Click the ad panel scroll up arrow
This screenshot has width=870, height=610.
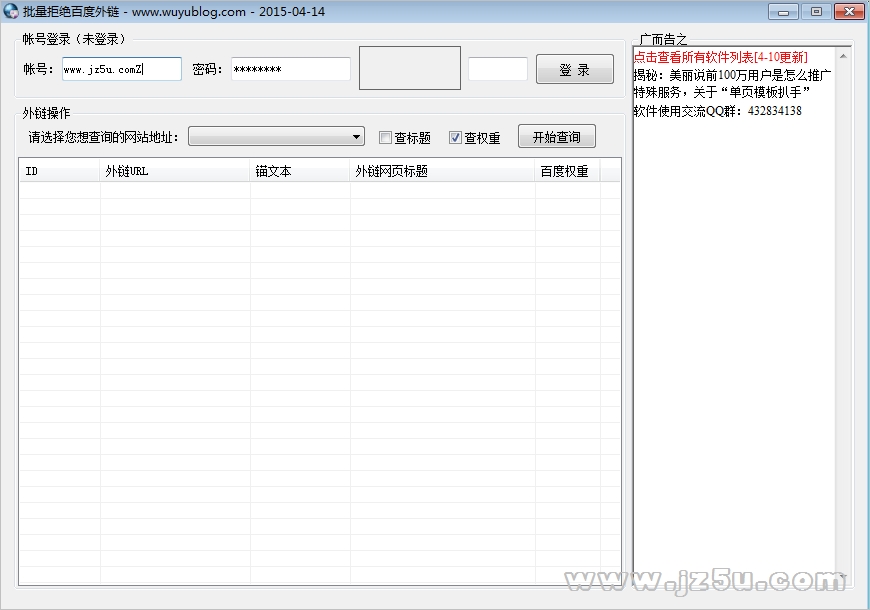coord(843,56)
